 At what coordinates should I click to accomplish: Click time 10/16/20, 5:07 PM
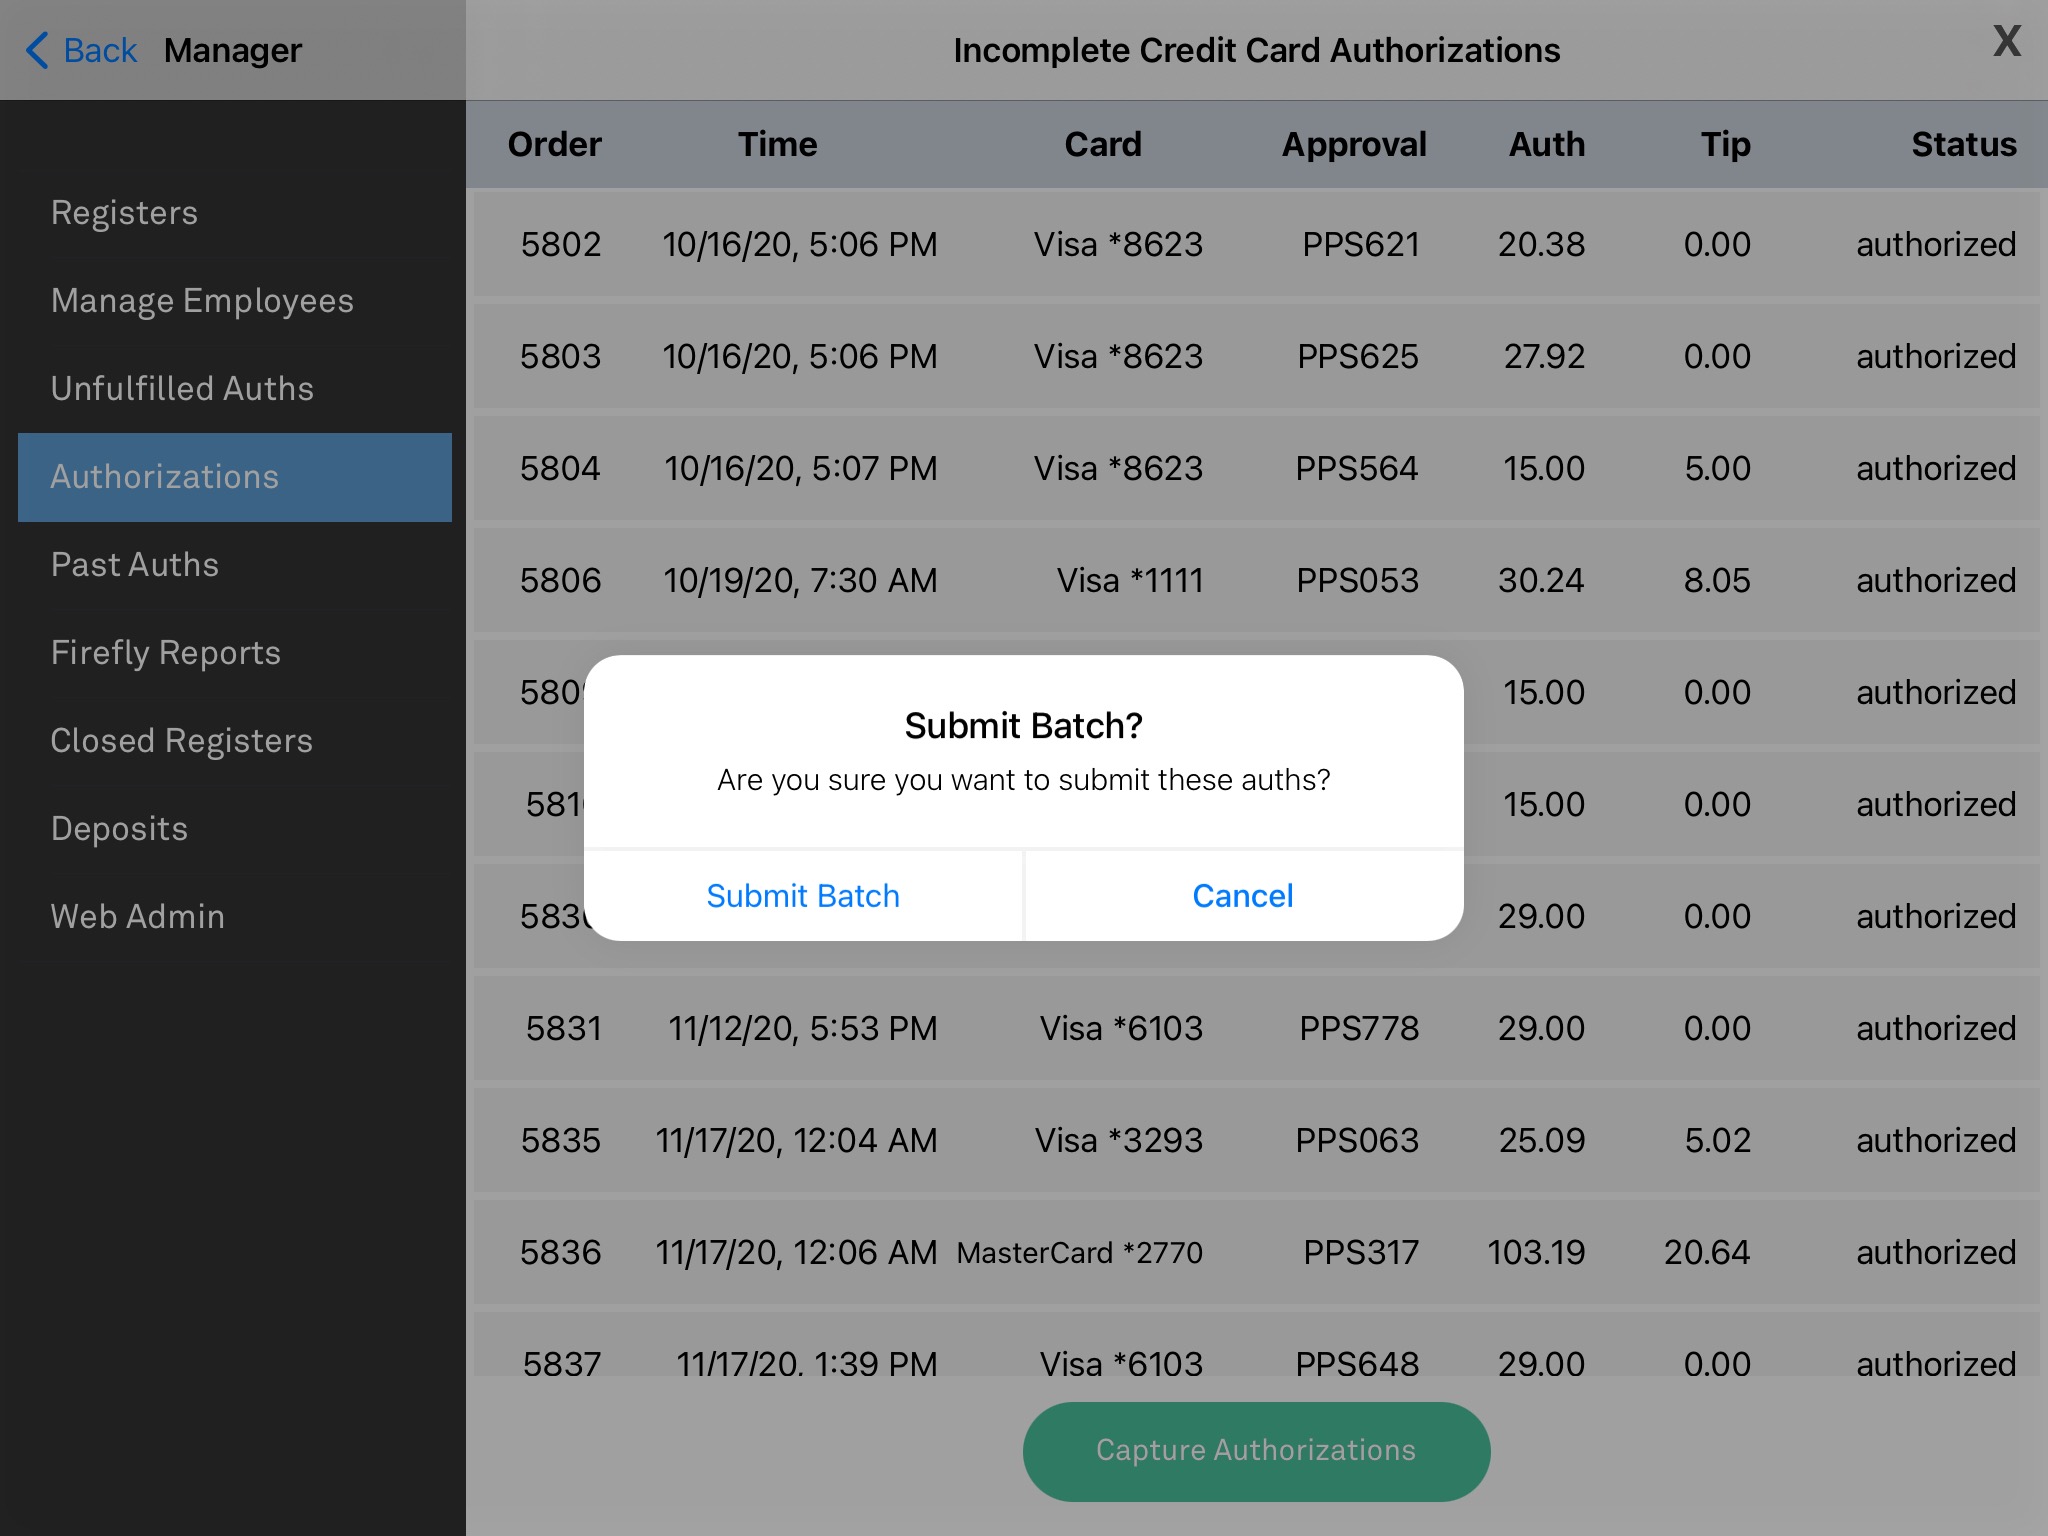(801, 468)
